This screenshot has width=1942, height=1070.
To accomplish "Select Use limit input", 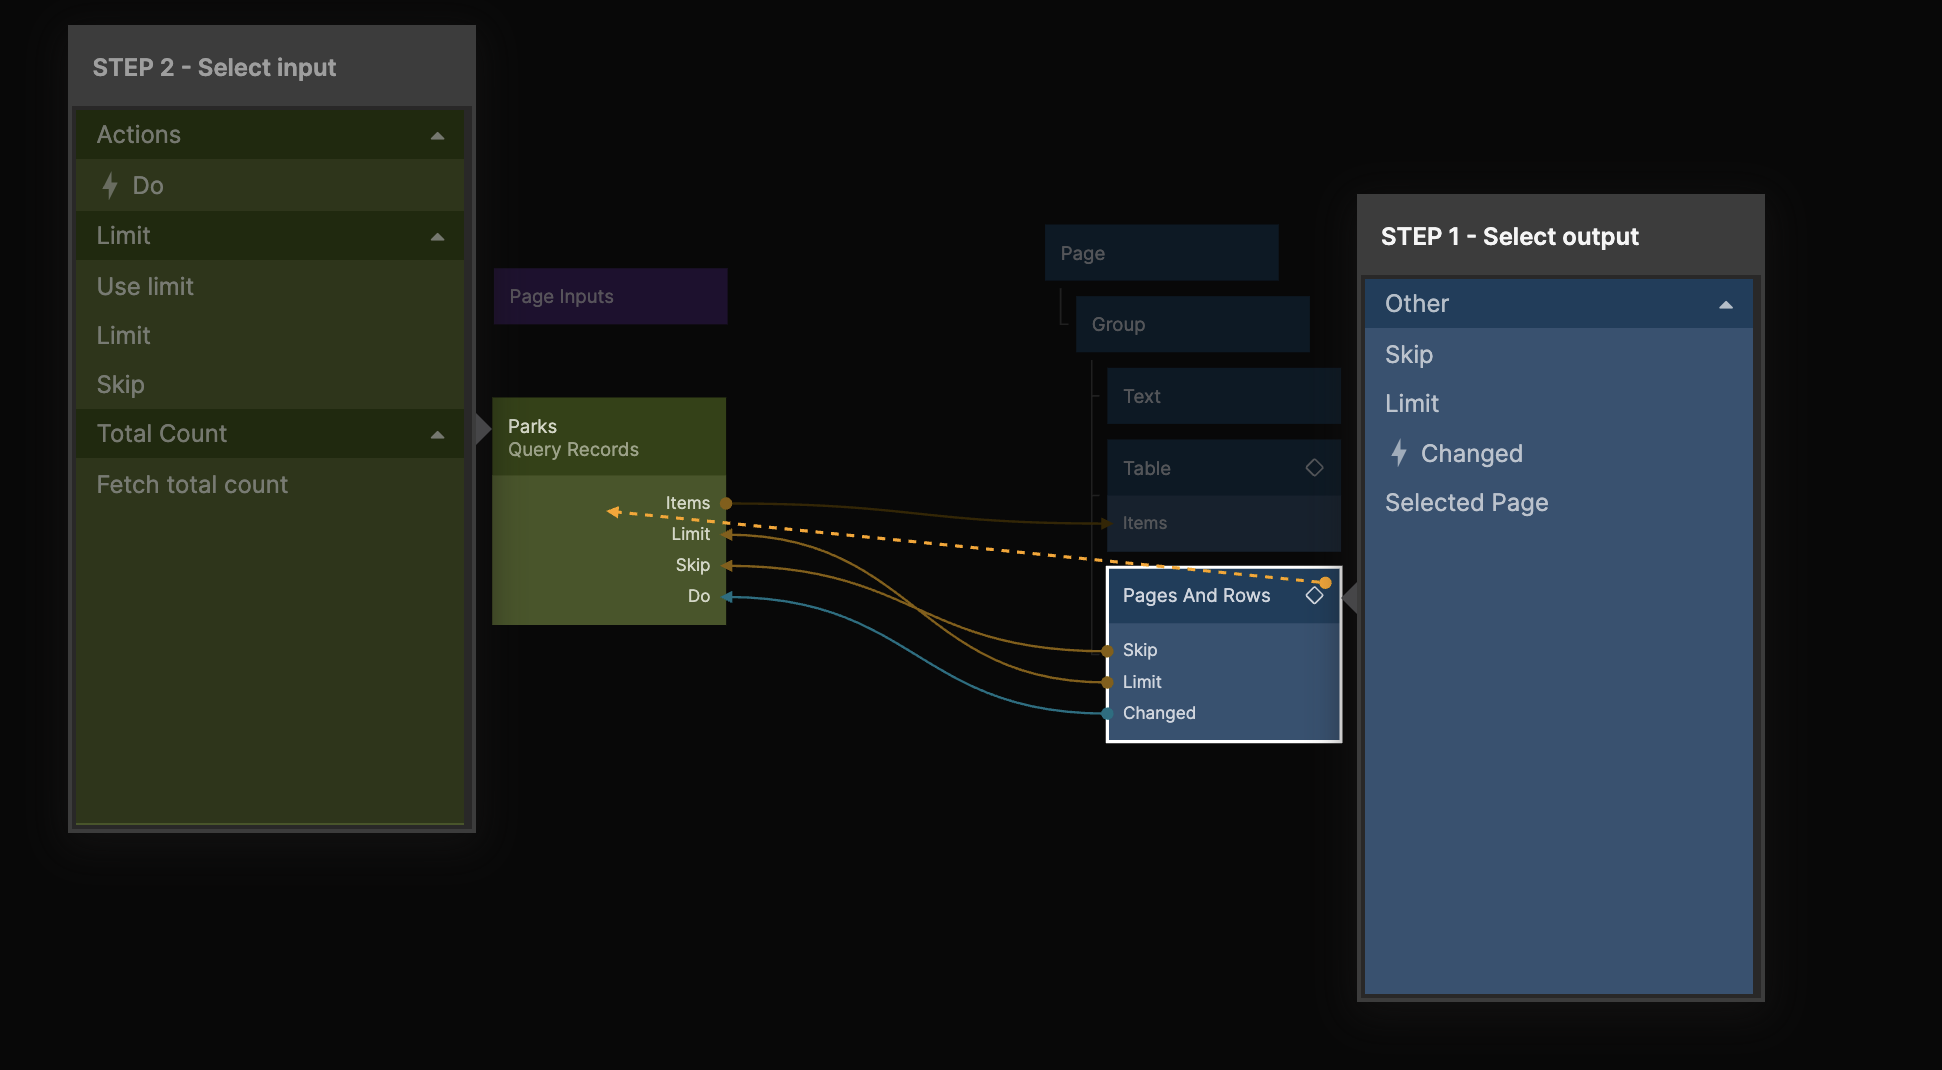I will [x=145, y=287].
